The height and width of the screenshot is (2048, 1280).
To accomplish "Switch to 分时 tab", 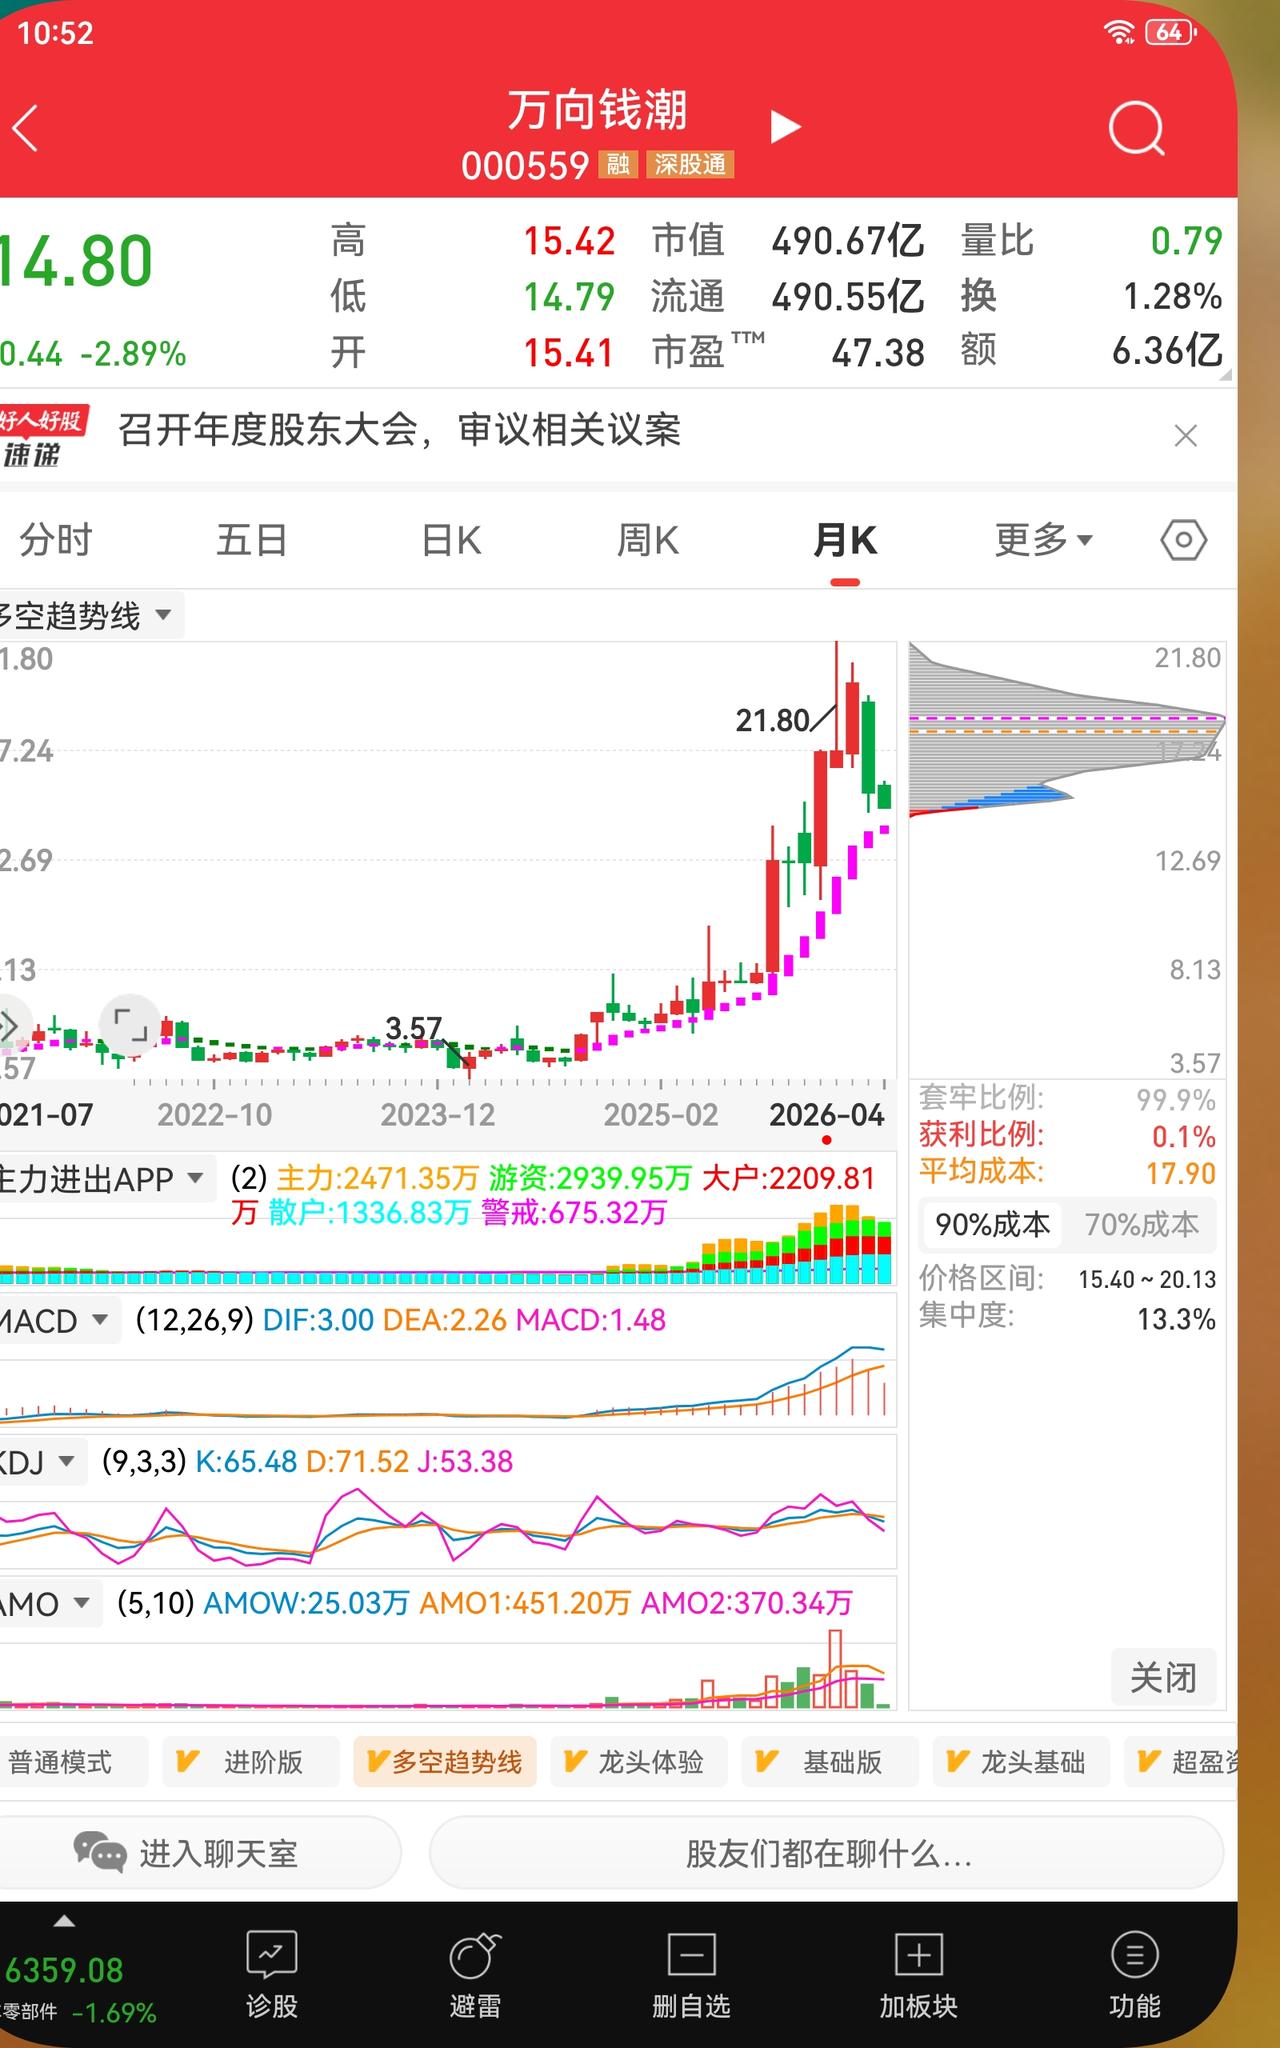I will (x=55, y=540).
